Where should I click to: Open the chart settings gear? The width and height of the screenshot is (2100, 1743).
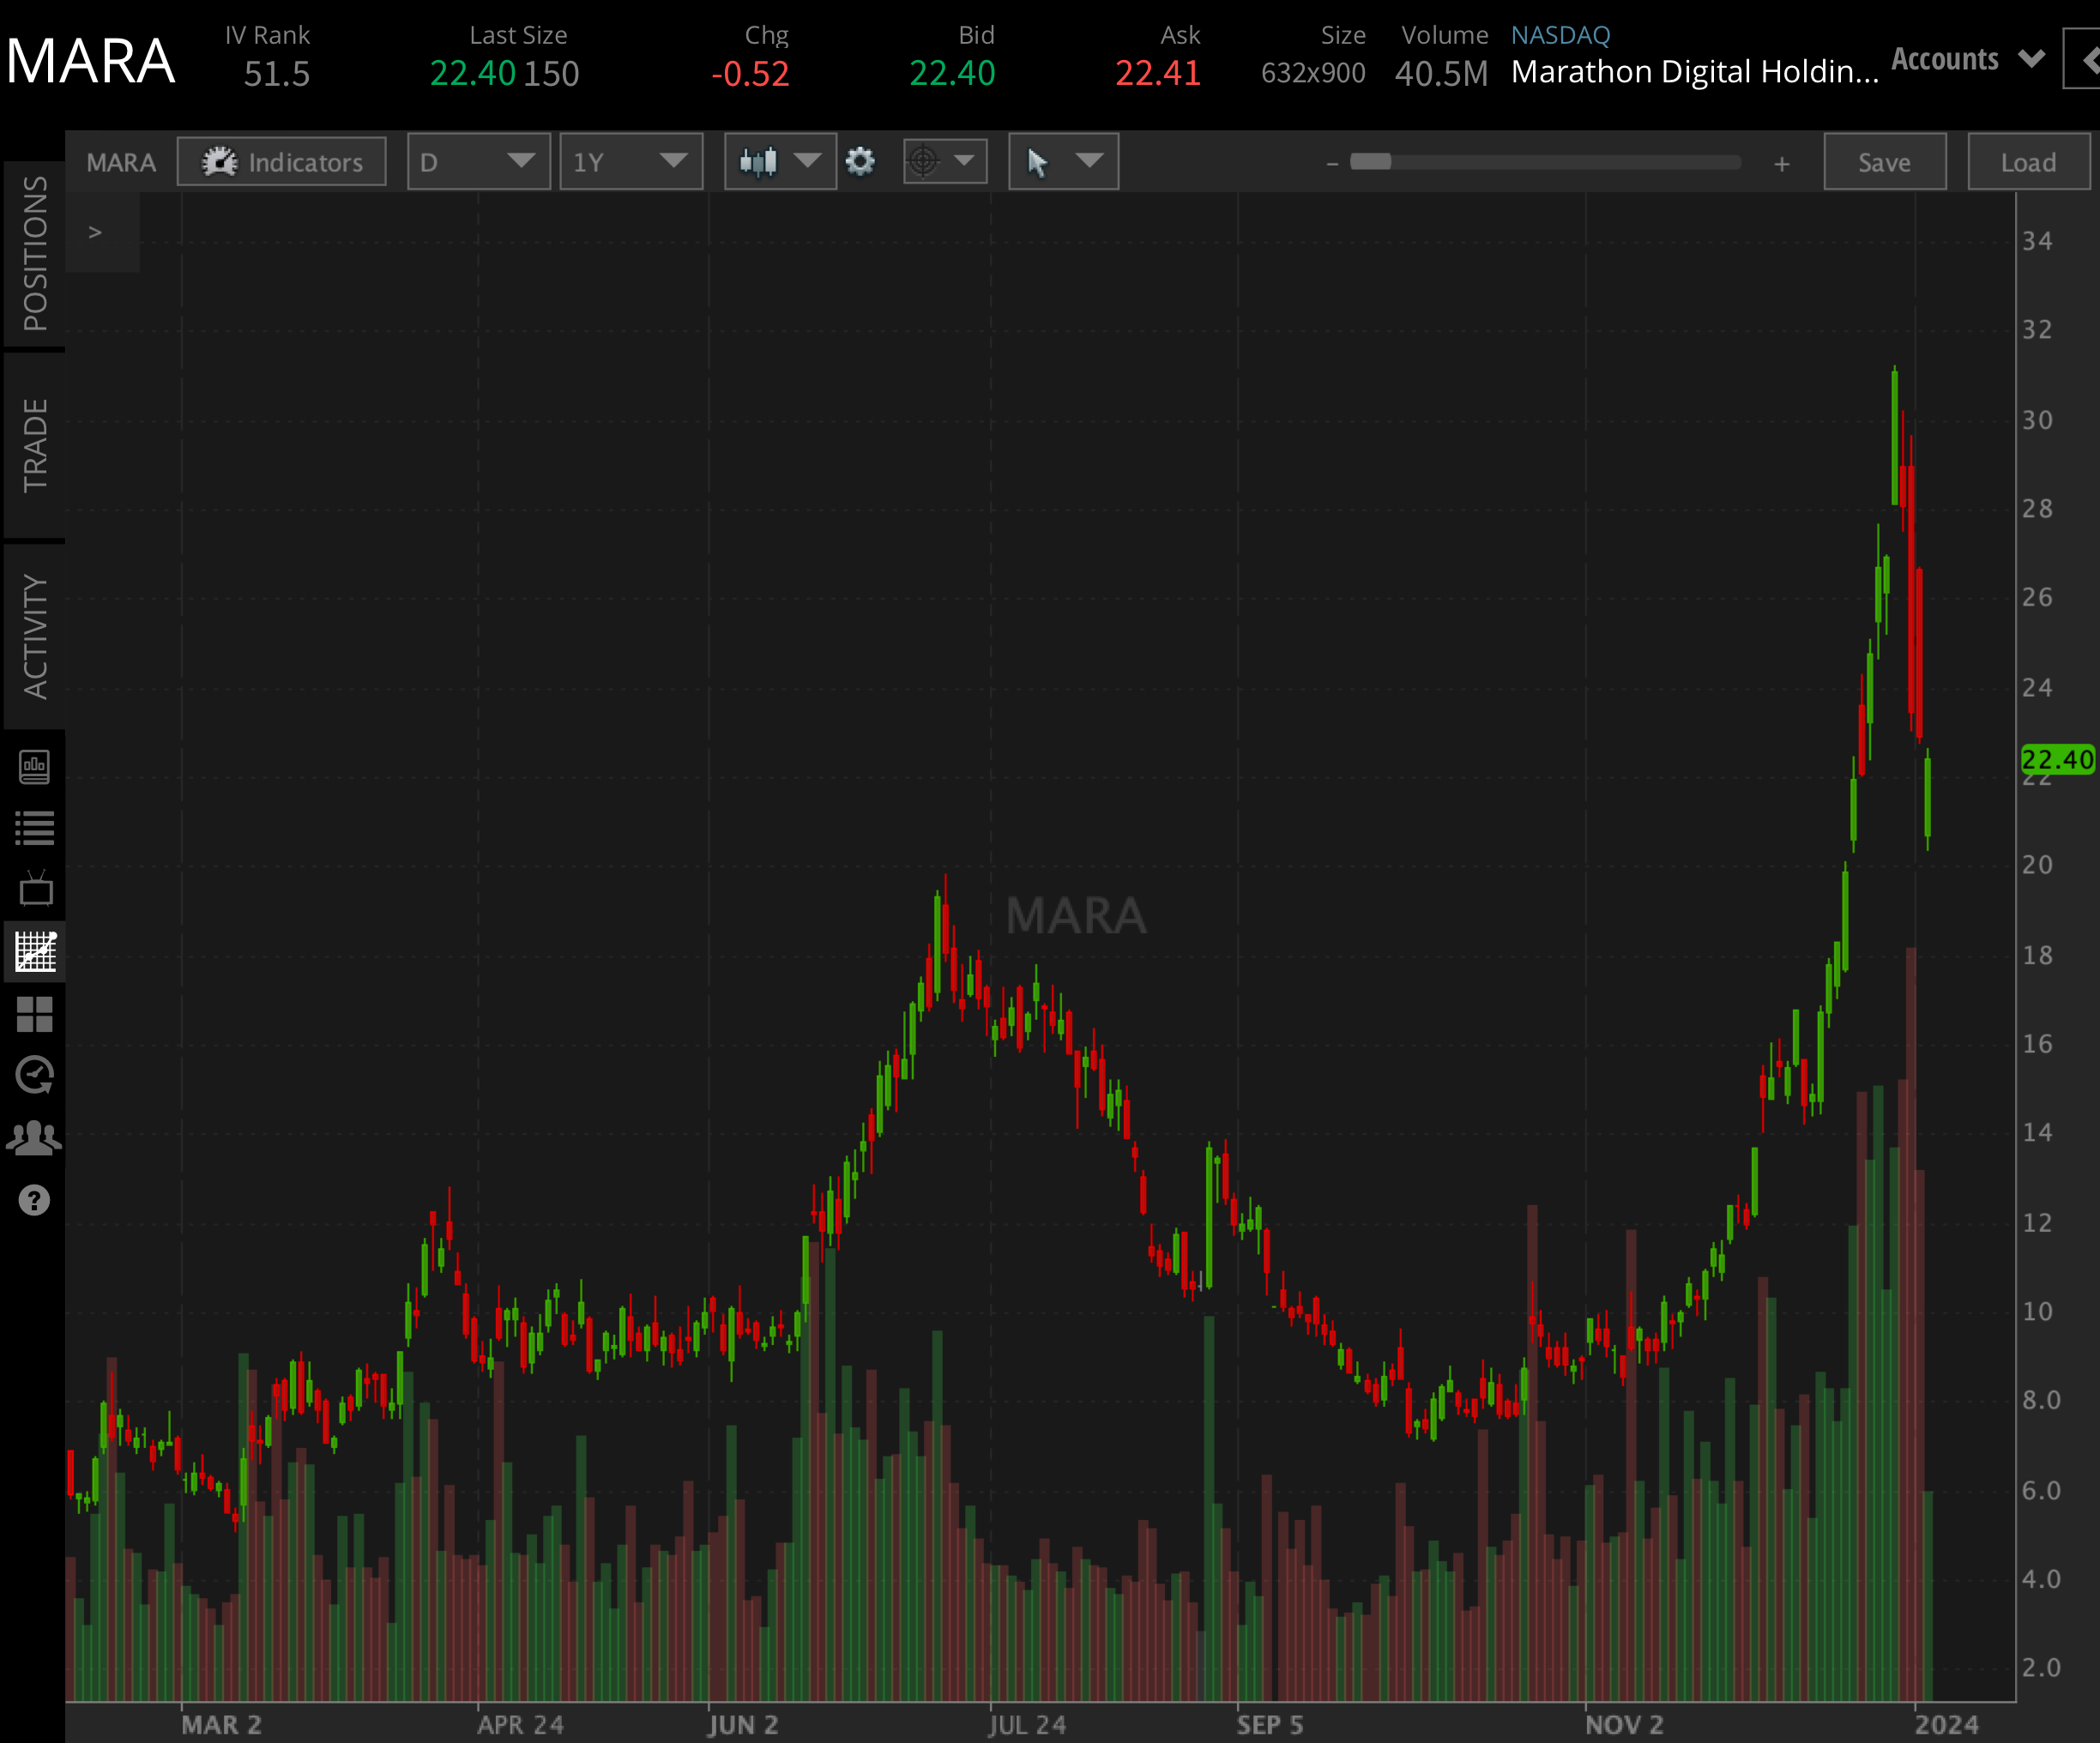click(860, 161)
